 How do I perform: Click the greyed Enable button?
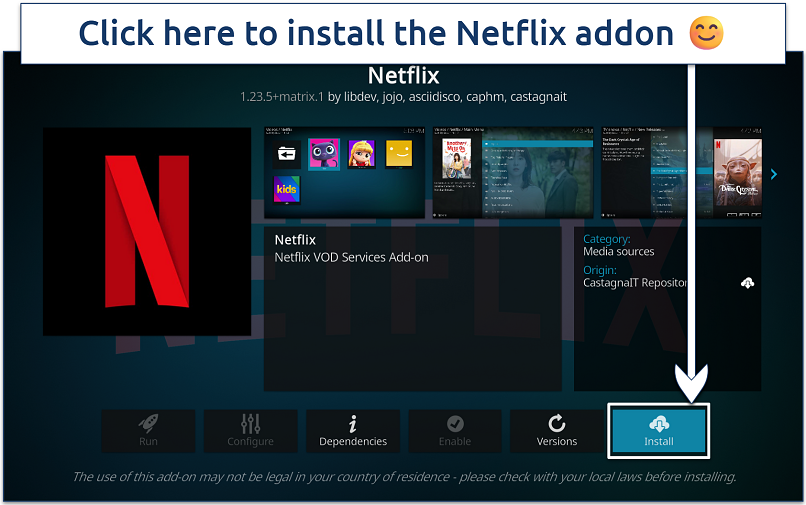tap(455, 431)
